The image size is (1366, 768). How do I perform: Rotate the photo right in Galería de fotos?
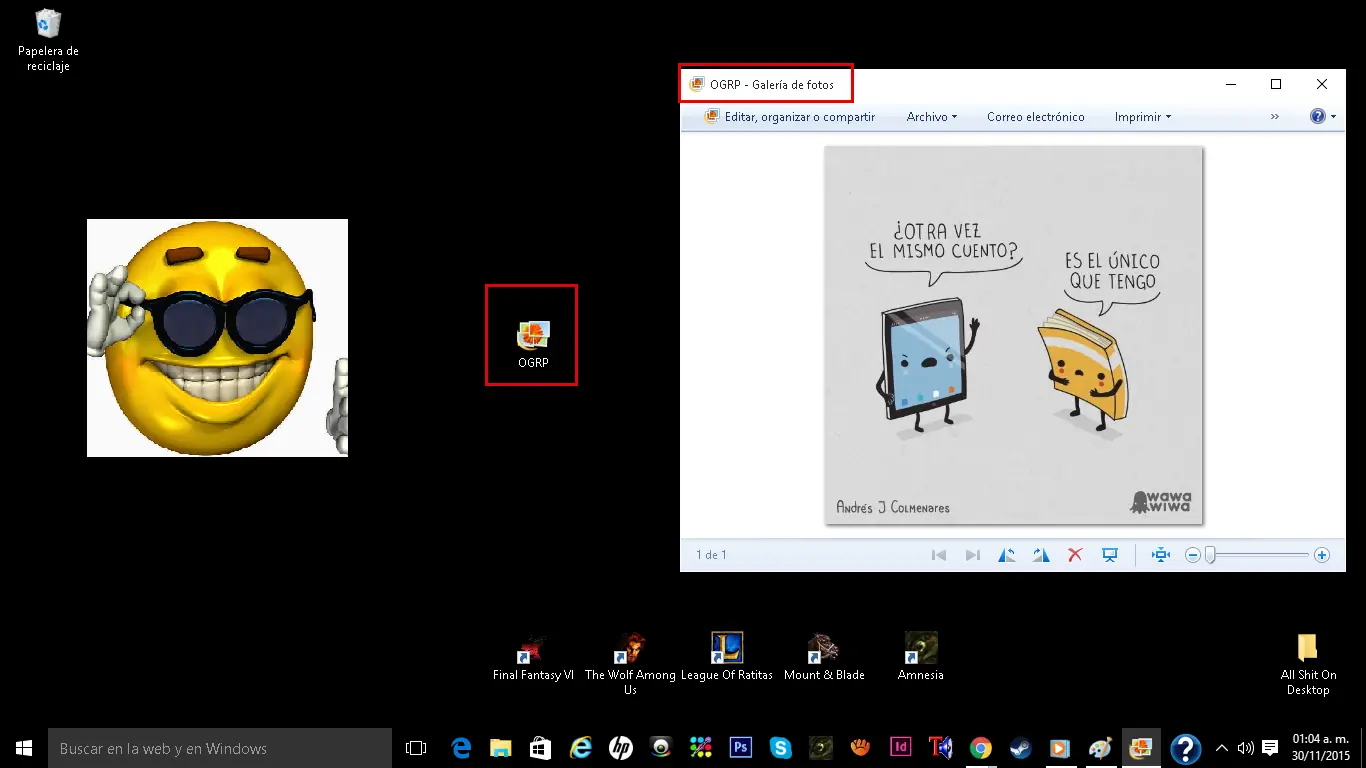(1041, 555)
